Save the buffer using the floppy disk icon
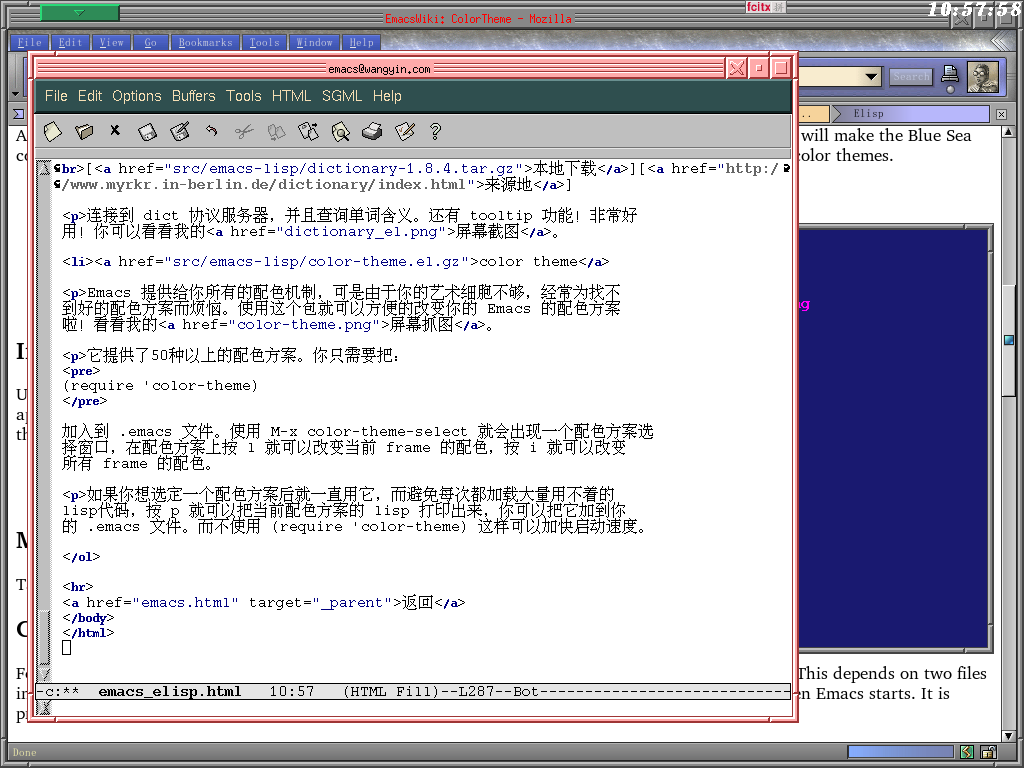 click(x=148, y=132)
